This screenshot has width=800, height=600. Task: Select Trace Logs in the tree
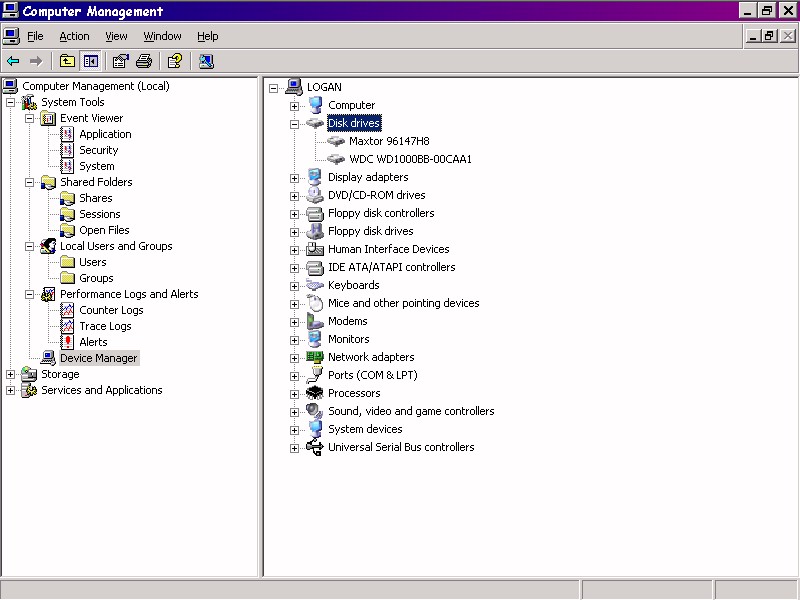pos(105,326)
